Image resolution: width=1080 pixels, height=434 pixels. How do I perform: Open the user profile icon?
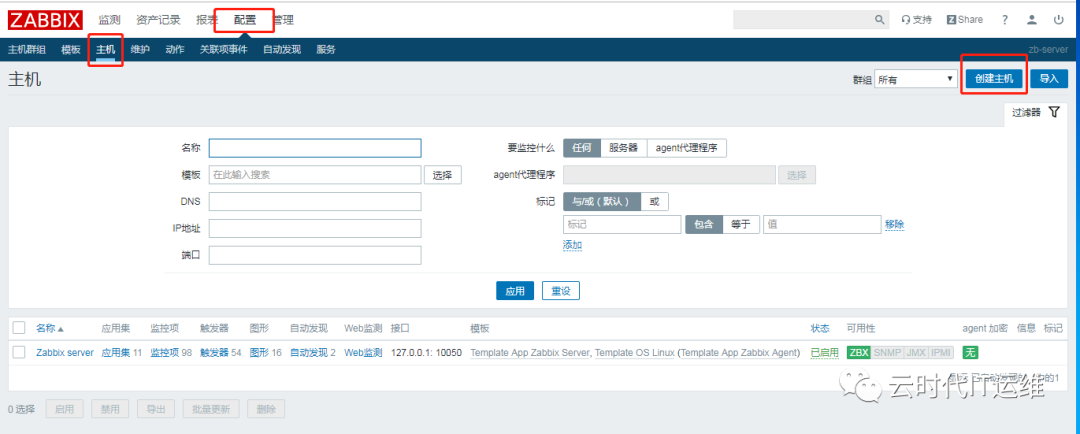pos(1032,20)
